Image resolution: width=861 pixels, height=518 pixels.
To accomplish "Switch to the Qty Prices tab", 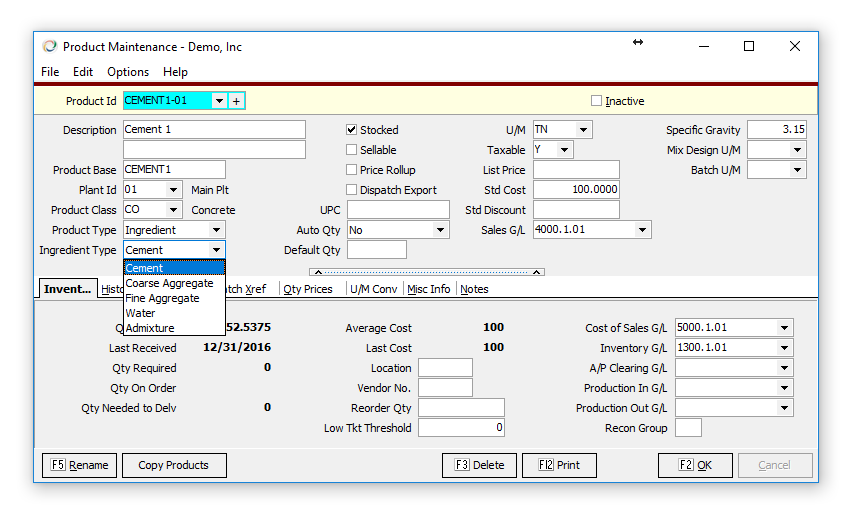I will pos(308,289).
